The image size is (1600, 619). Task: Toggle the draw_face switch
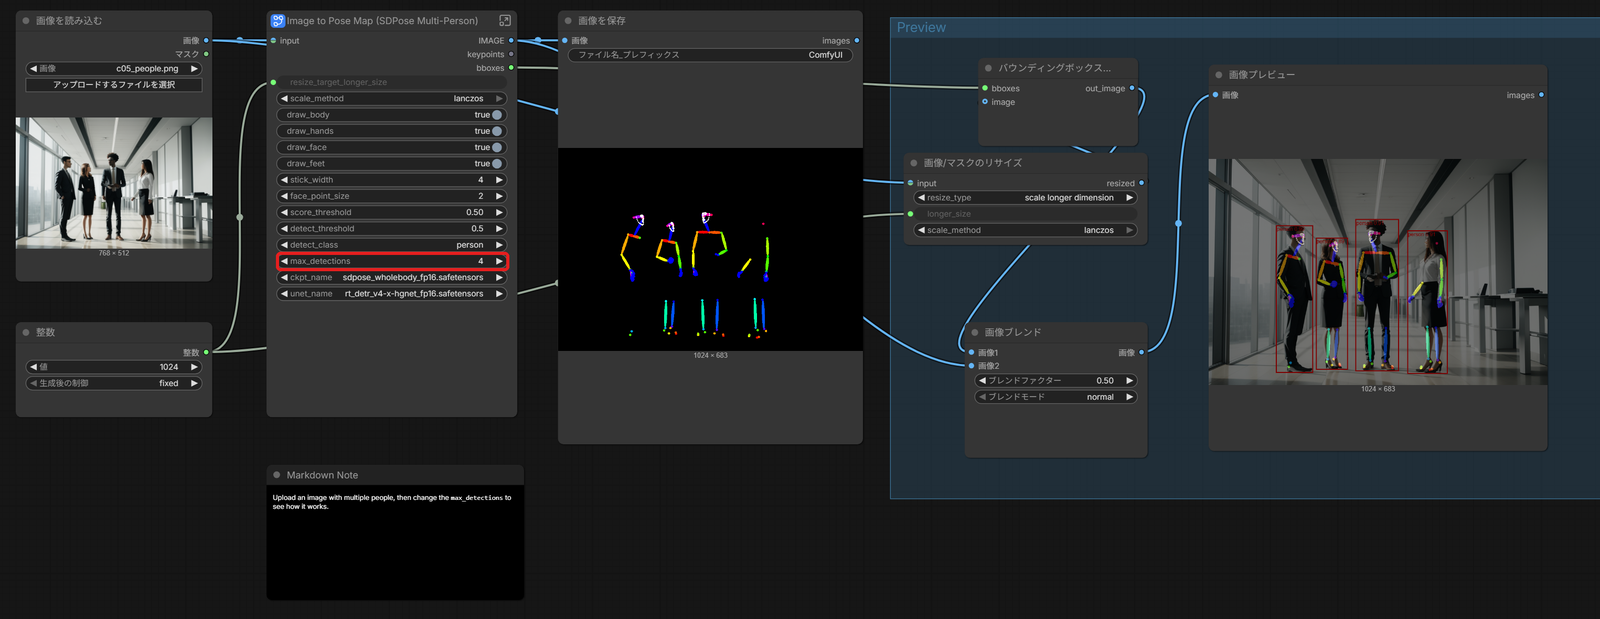[497, 147]
